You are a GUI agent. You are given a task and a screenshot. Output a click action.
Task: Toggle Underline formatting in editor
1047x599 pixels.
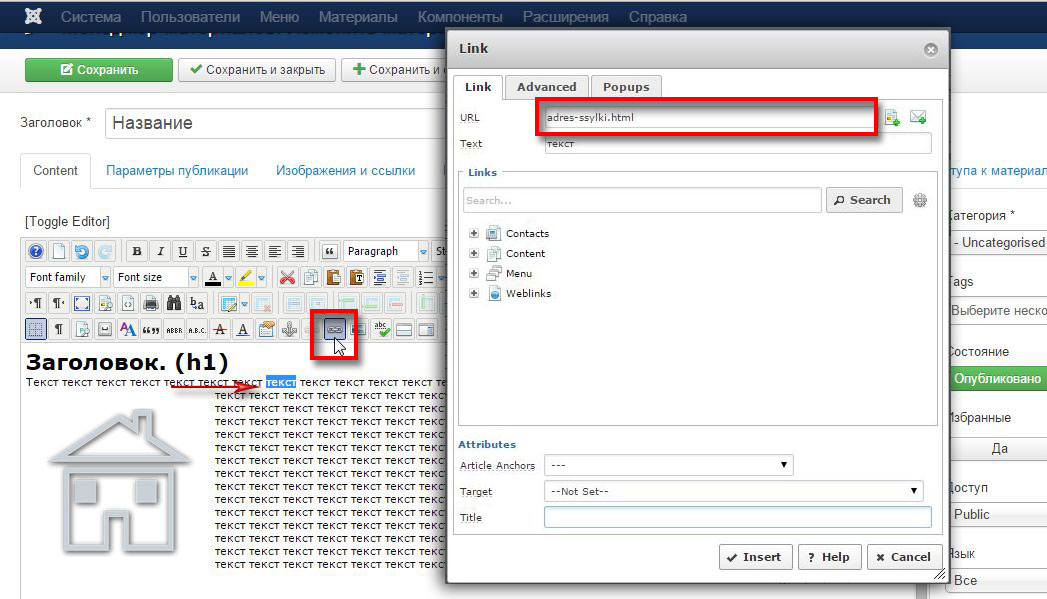coord(182,251)
